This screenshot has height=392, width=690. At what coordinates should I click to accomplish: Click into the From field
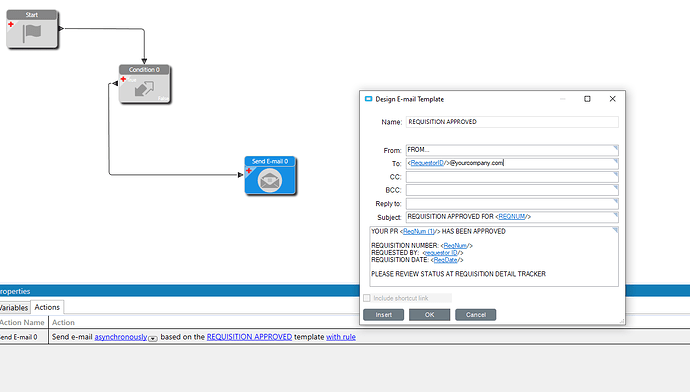click(x=512, y=150)
